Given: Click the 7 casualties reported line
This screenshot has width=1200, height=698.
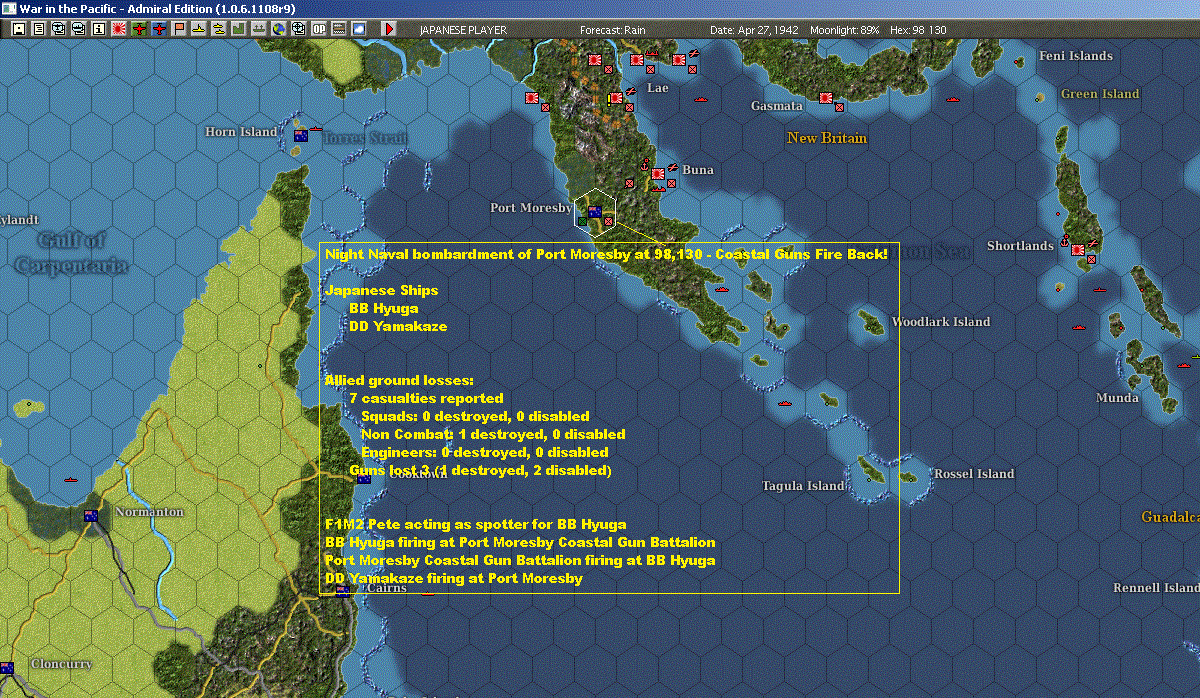Looking at the screenshot, I should tap(426, 398).
